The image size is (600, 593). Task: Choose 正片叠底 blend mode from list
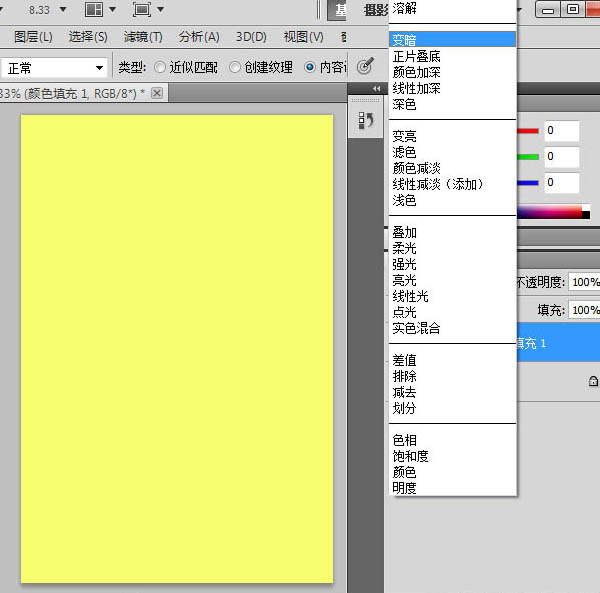(416, 56)
